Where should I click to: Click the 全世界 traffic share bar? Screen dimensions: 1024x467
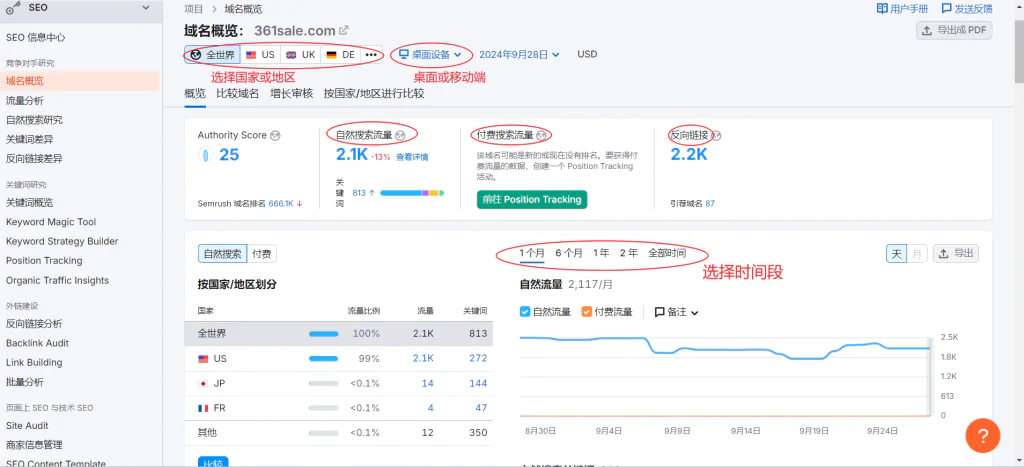[323, 334]
